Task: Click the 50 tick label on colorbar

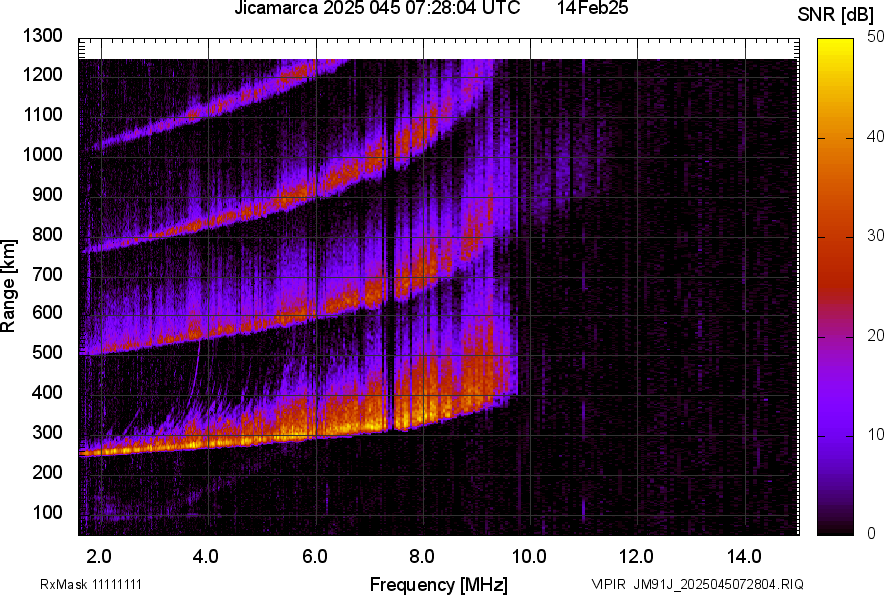Action: [876, 37]
